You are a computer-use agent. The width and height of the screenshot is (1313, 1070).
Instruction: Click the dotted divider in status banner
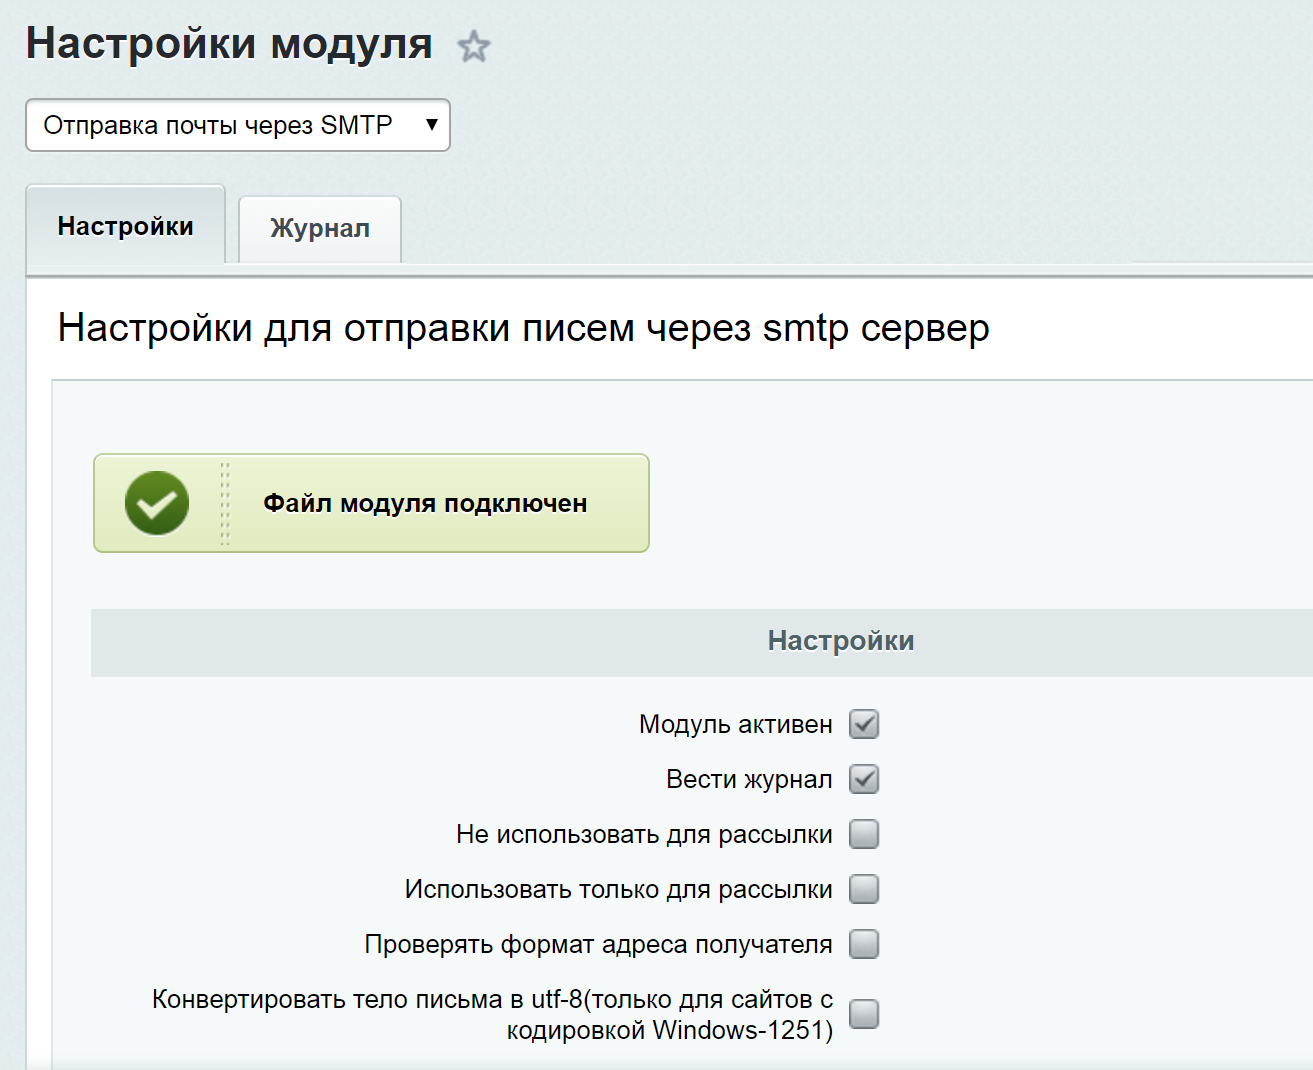click(x=225, y=503)
